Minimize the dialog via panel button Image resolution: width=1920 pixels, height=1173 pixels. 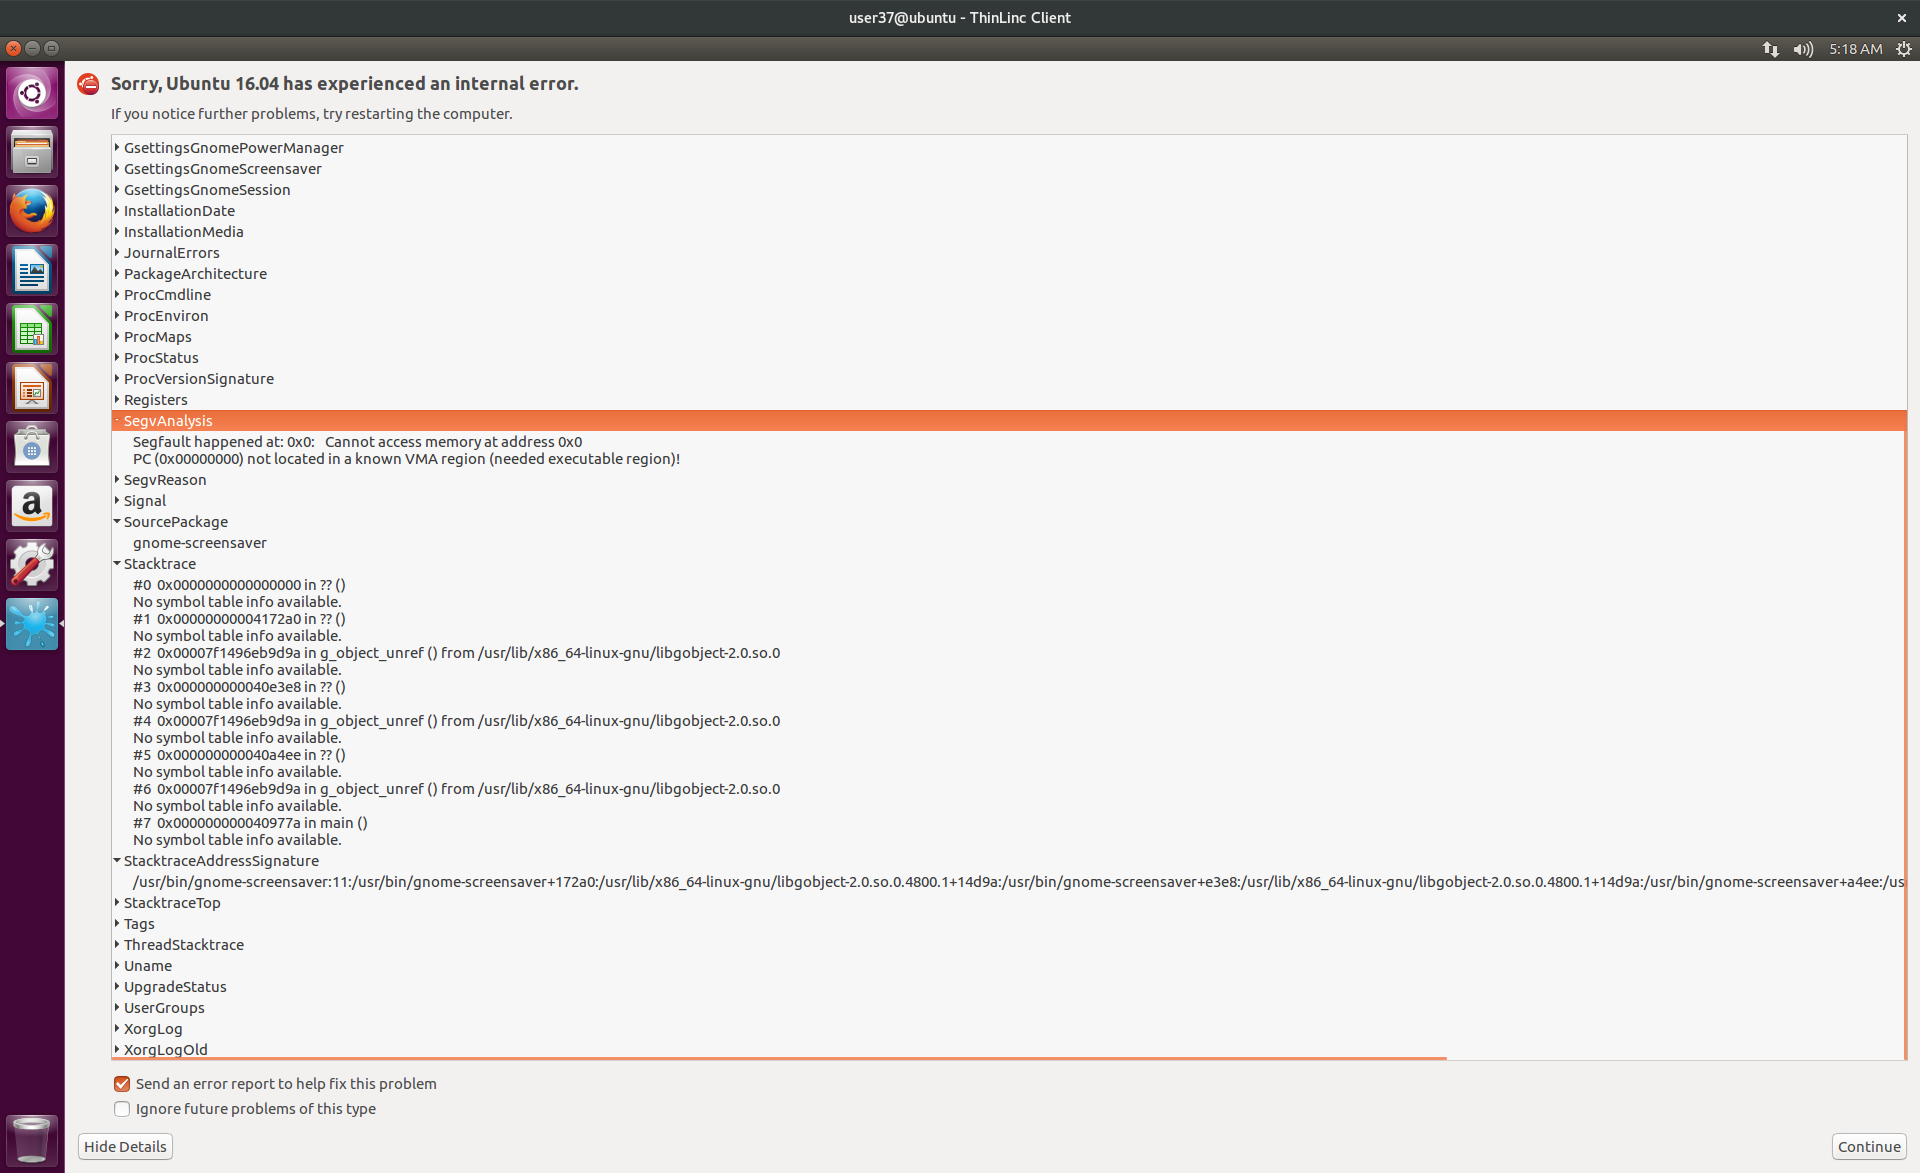point(32,48)
